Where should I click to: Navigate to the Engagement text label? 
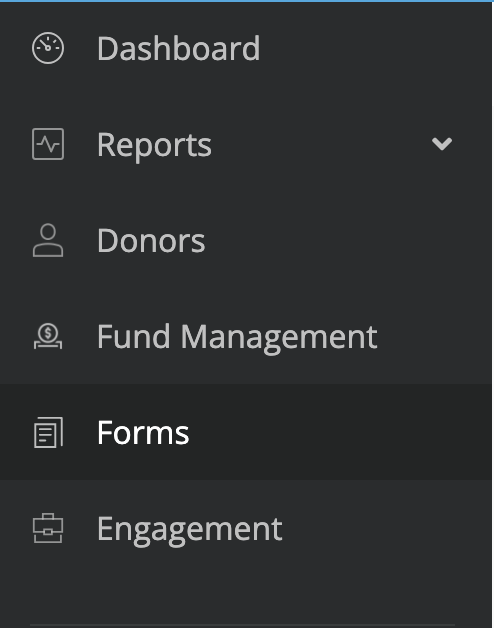click(x=190, y=530)
